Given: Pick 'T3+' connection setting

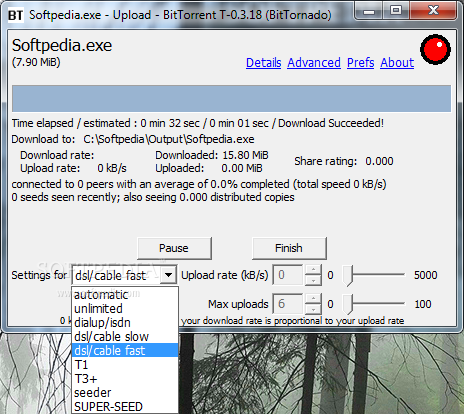Looking at the screenshot, I should pyautogui.click(x=125, y=379).
